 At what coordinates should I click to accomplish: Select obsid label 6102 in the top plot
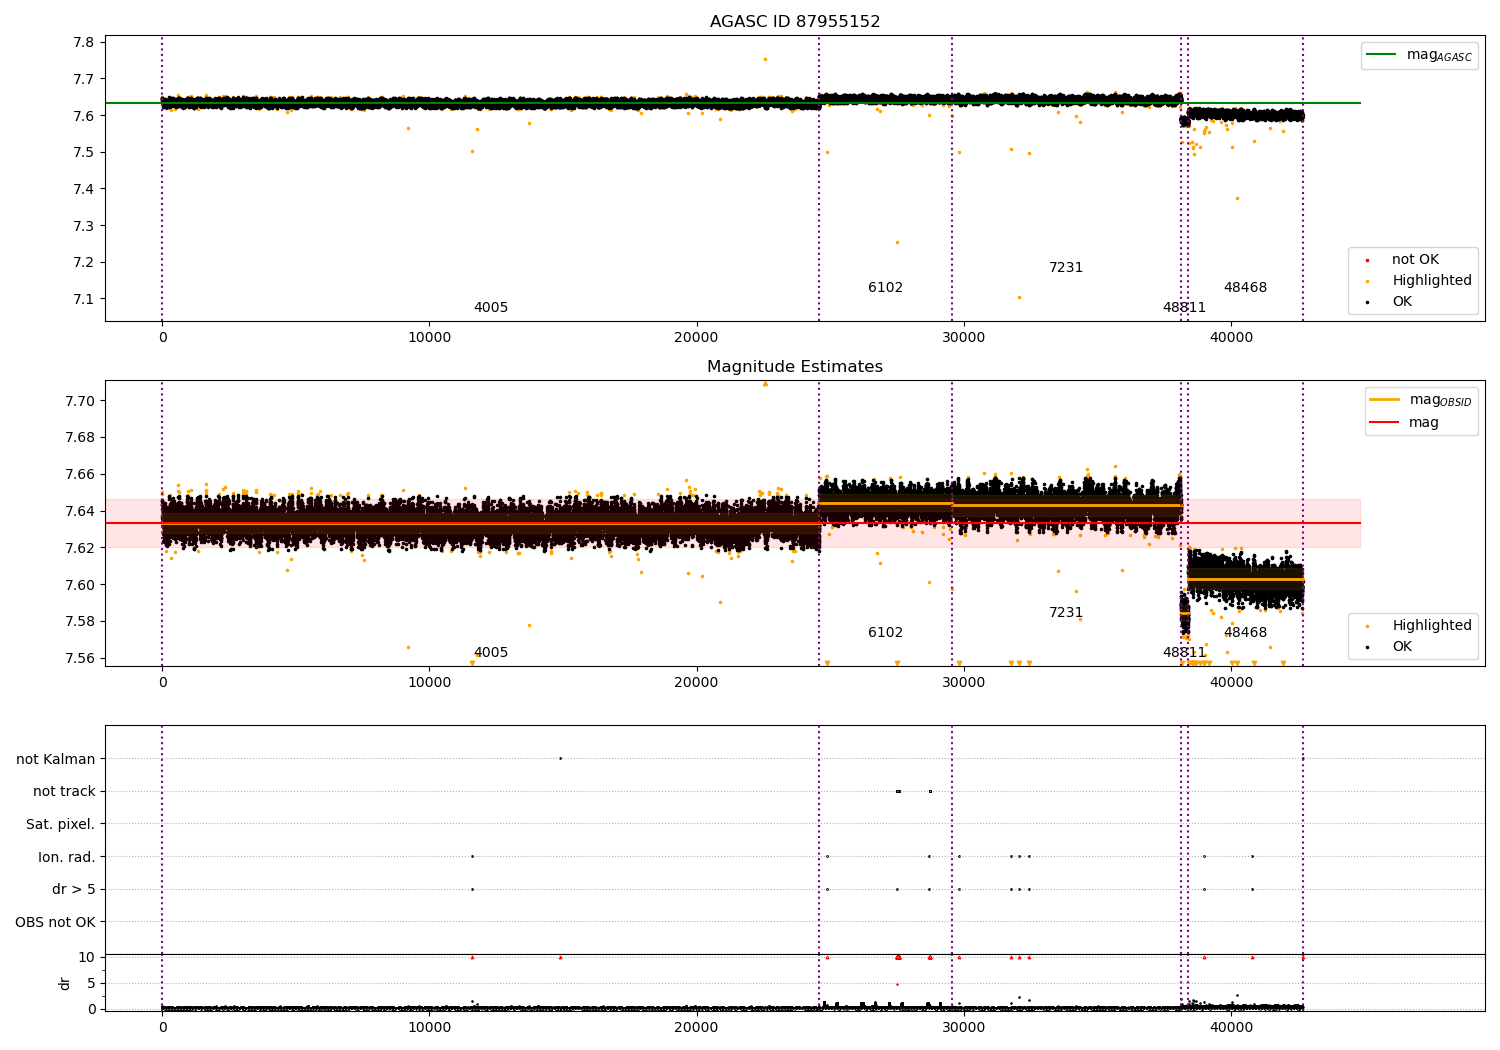click(885, 288)
